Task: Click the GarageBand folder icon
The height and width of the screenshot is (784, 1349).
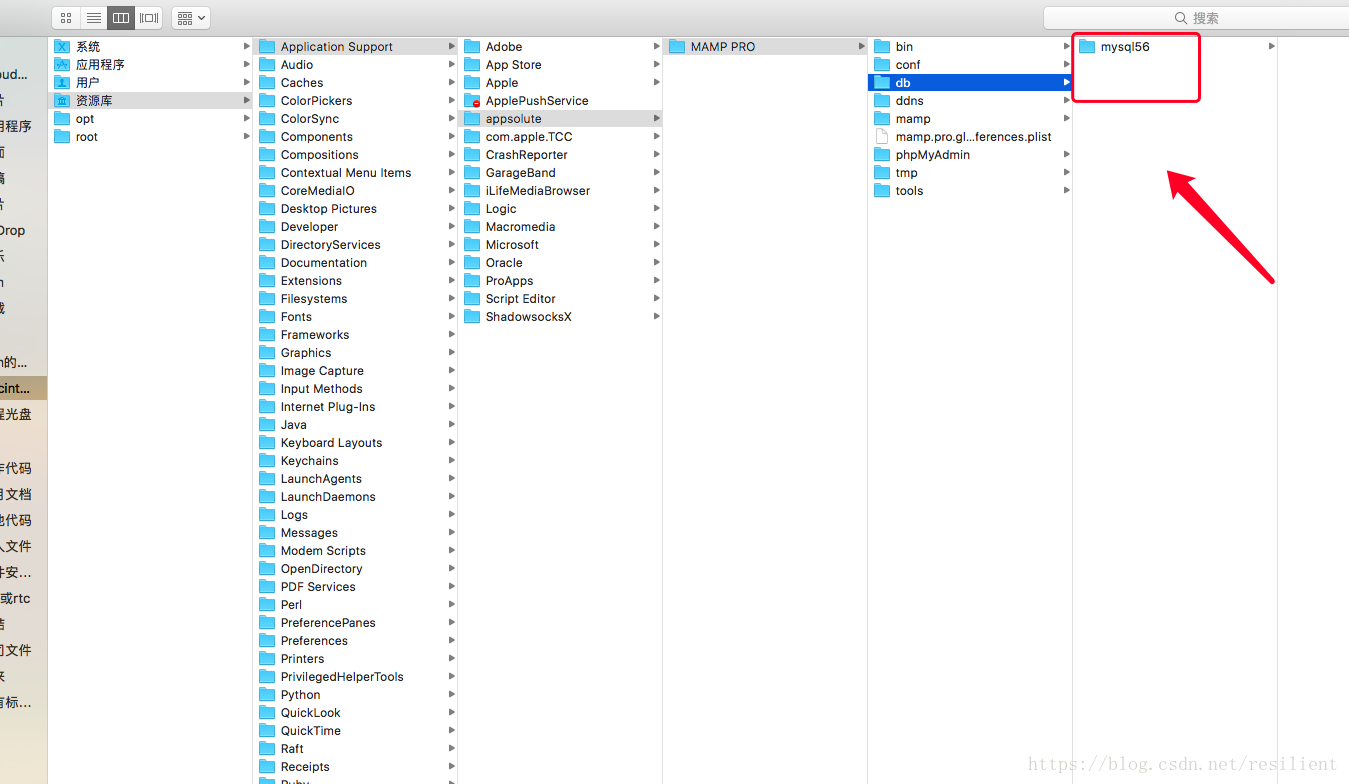Action: (x=472, y=173)
